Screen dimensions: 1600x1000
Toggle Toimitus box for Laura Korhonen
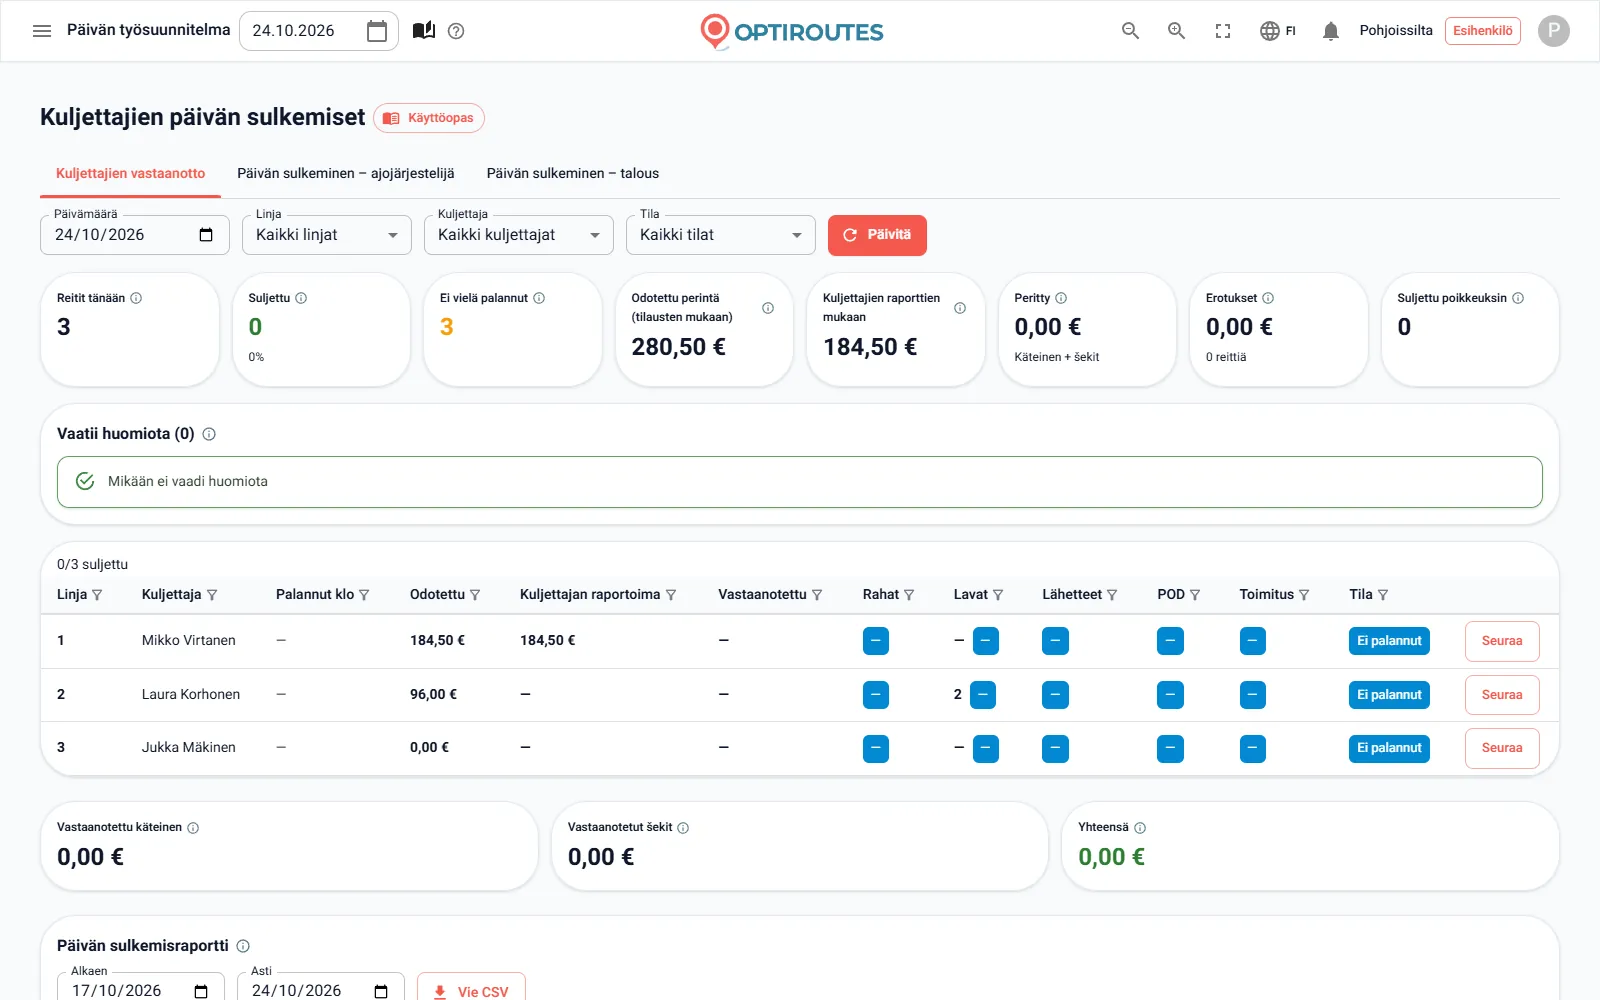point(1253,695)
